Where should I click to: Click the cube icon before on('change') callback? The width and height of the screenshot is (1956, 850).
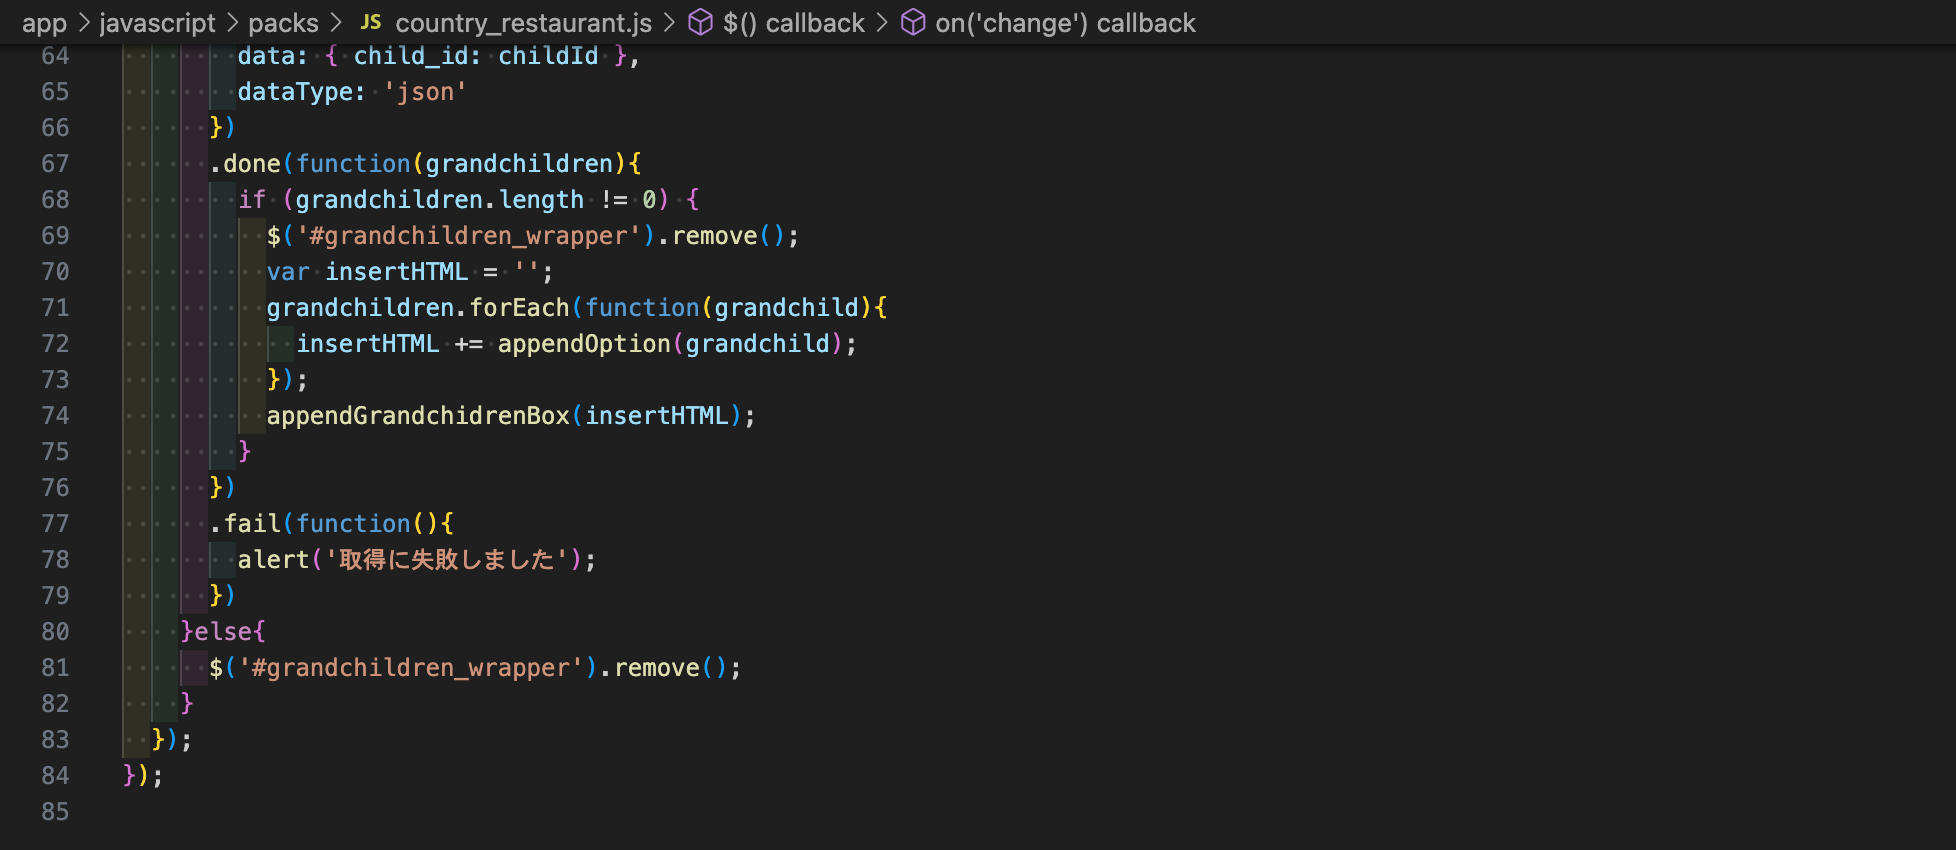click(x=913, y=22)
